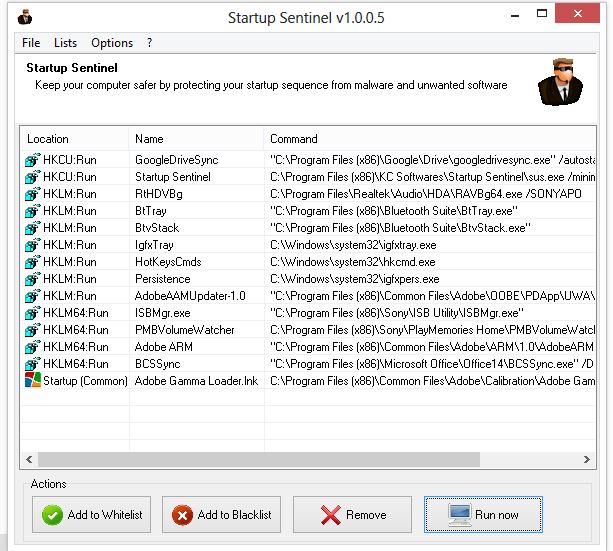
Task: Select the registry icon for Startup Sentinel row
Action: [33, 177]
